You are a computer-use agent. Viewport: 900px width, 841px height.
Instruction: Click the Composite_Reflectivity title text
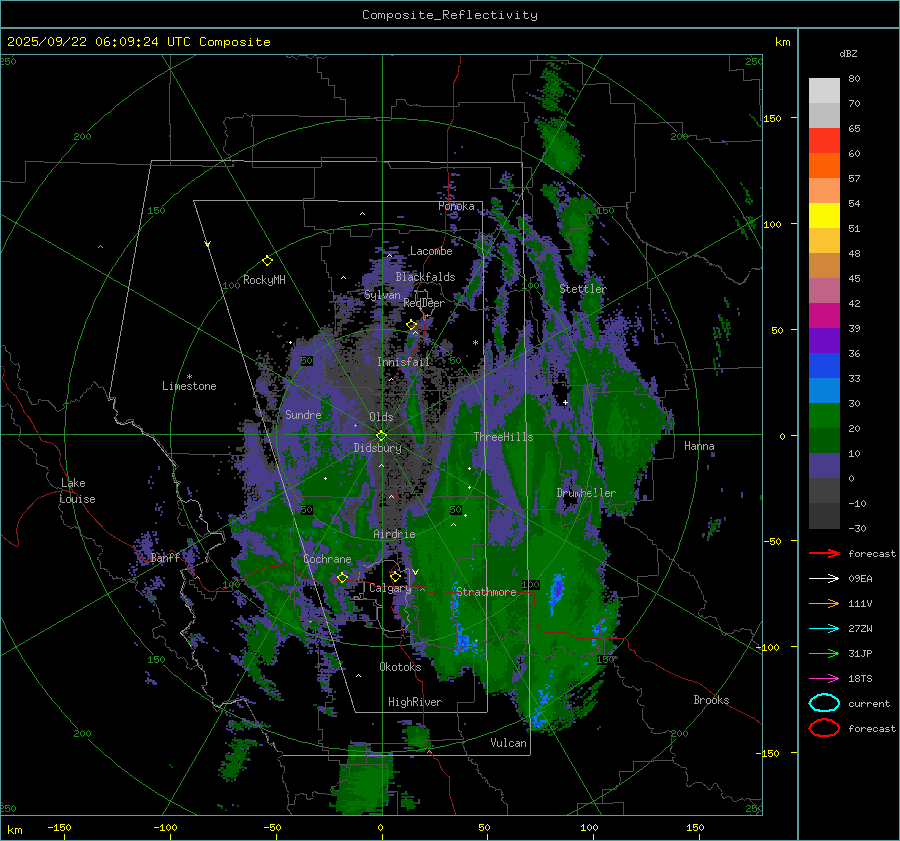pyautogui.click(x=449, y=15)
